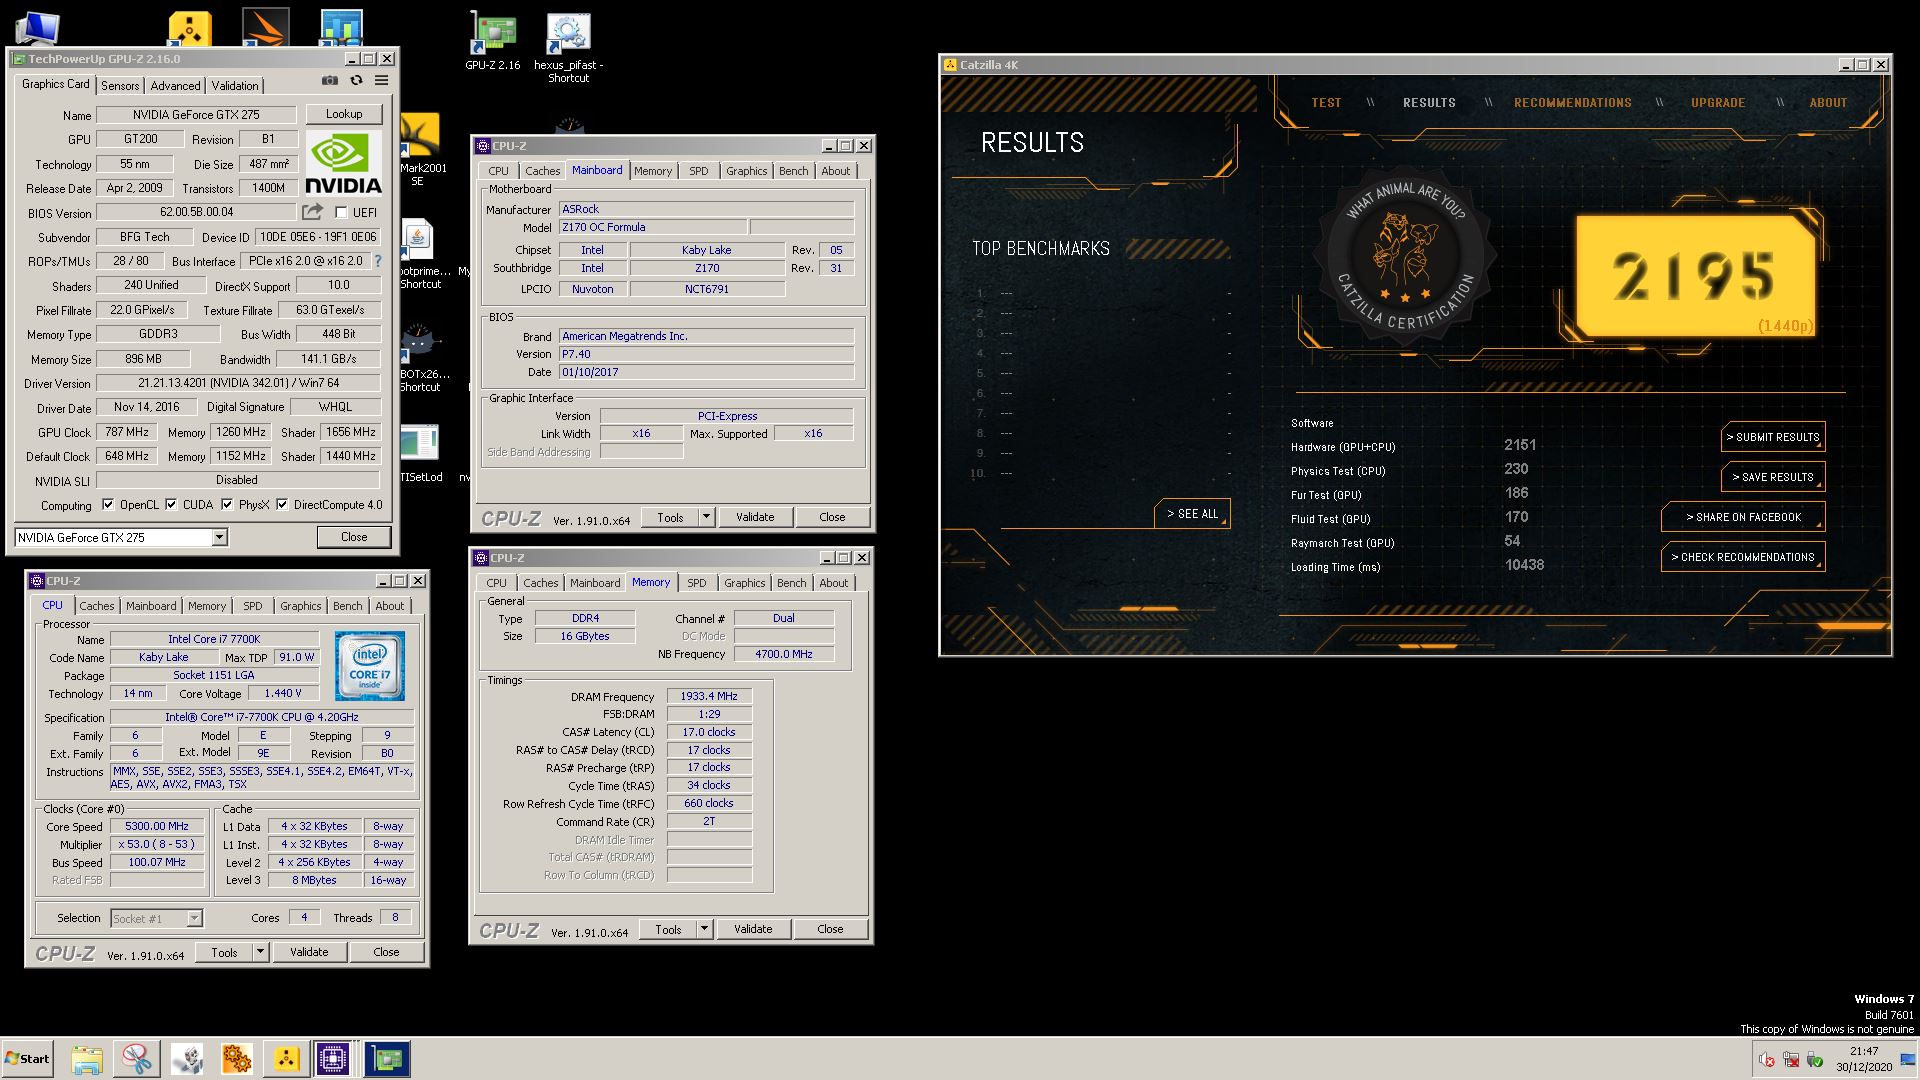Toggle the UEFI checkbox in GPU-Z
Image resolution: width=1920 pixels, height=1080 pixels.
point(341,212)
